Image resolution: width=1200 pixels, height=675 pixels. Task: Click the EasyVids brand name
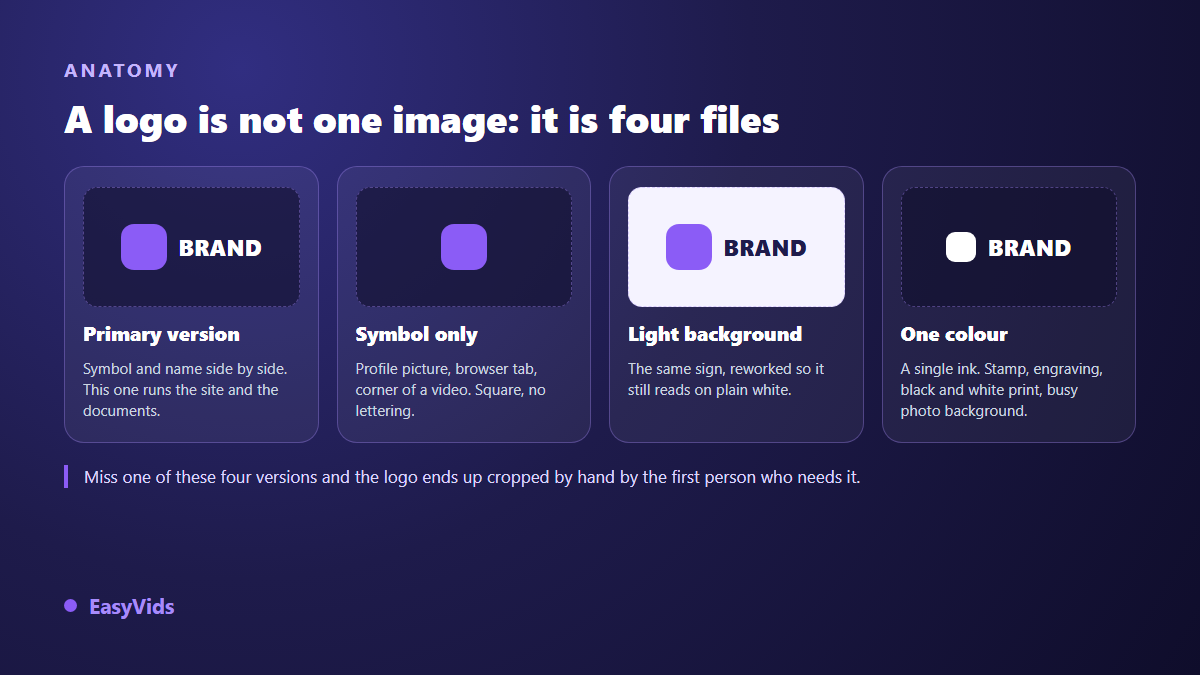point(132,607)
